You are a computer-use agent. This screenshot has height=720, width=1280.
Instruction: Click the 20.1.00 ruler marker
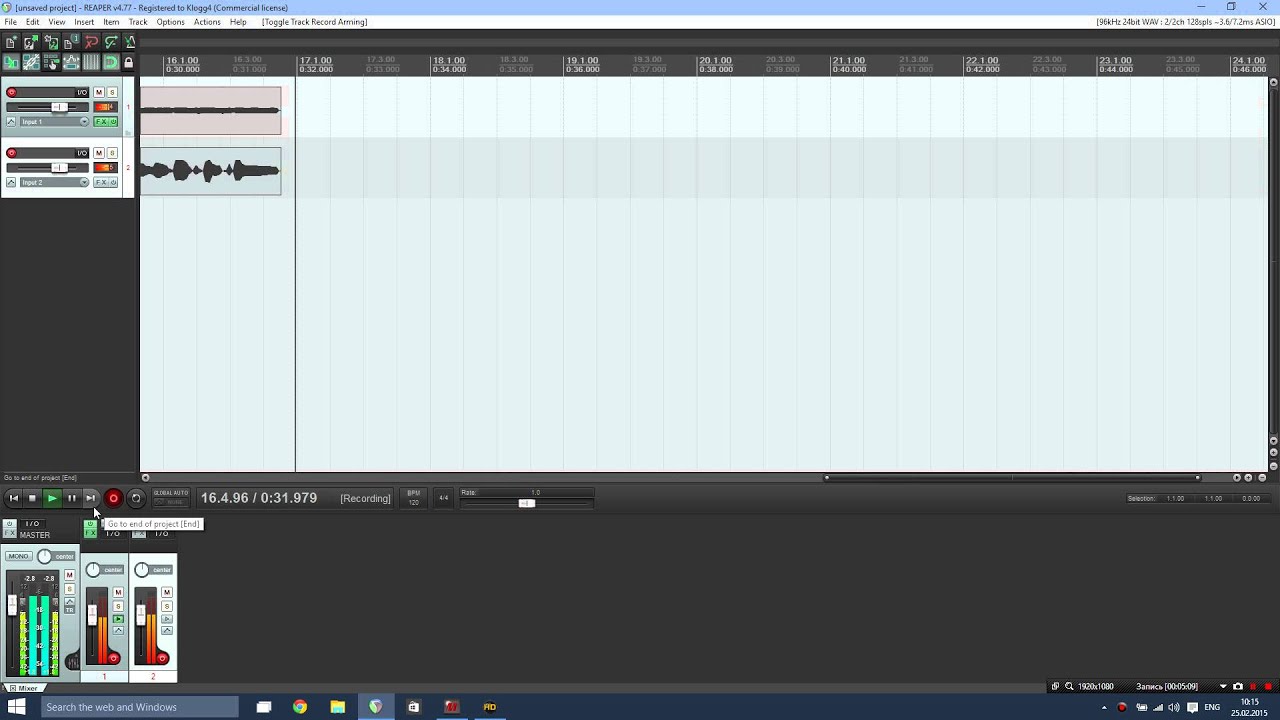(x=715, y=61)
